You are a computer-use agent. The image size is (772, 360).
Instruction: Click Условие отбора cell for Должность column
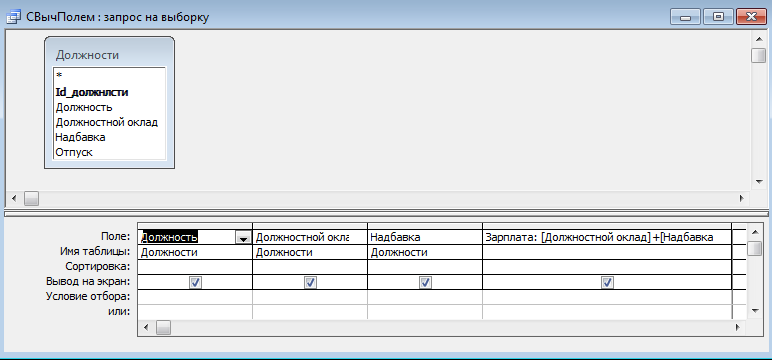pyautogui.click(x=195, y=297)
